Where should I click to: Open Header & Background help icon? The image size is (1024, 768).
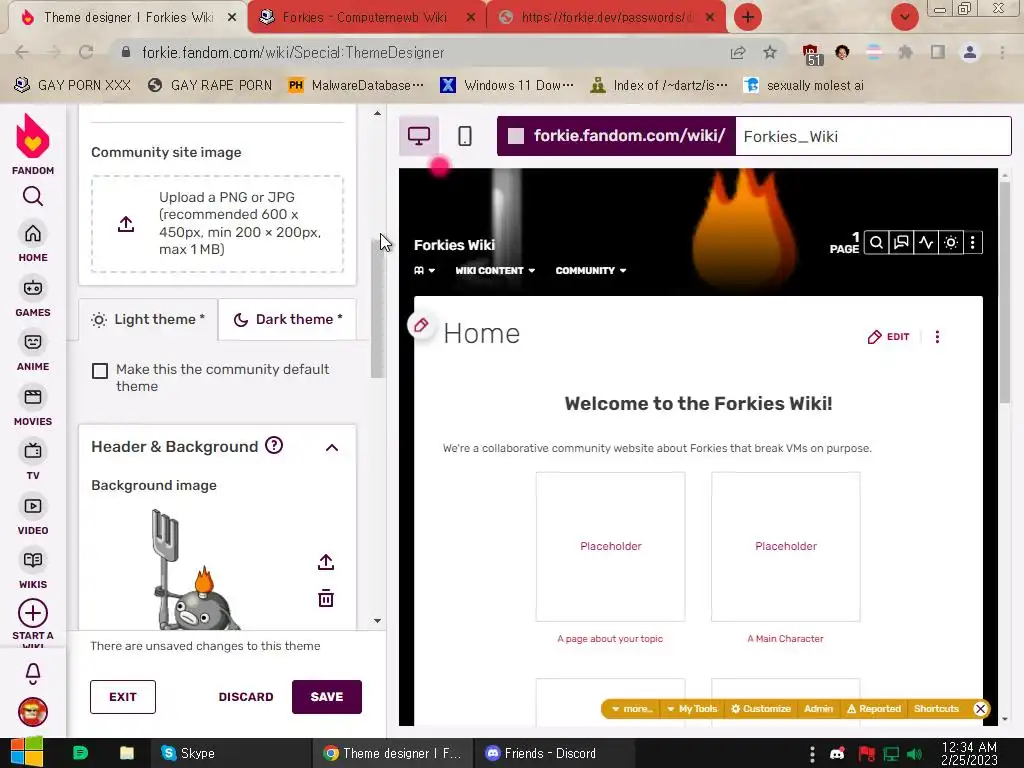(x=274, y=445)
